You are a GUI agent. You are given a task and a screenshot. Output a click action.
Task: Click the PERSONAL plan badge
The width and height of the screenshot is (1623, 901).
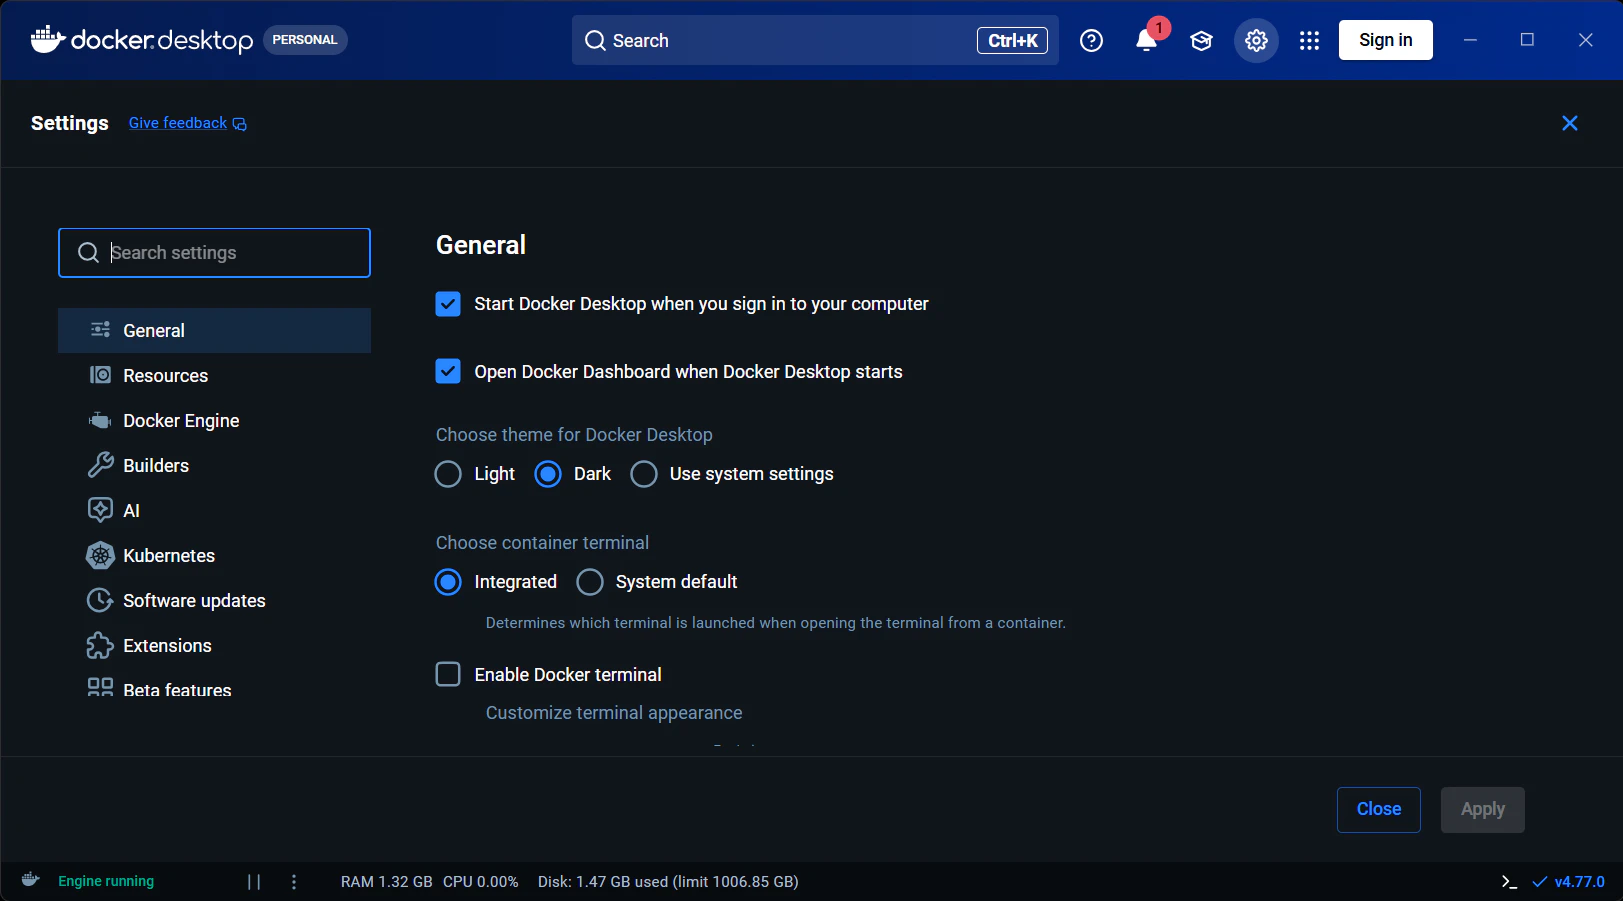point(305,40)
